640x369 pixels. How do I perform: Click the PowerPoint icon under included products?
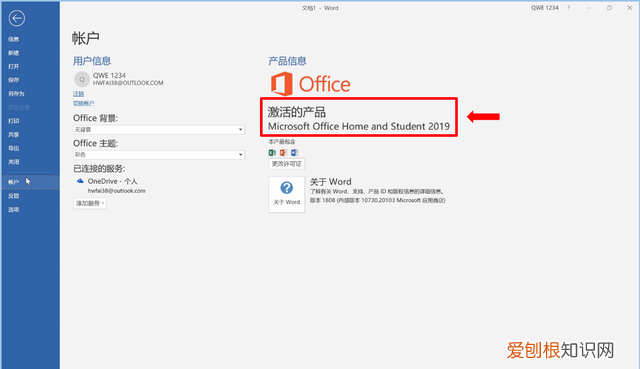point(283,153)
